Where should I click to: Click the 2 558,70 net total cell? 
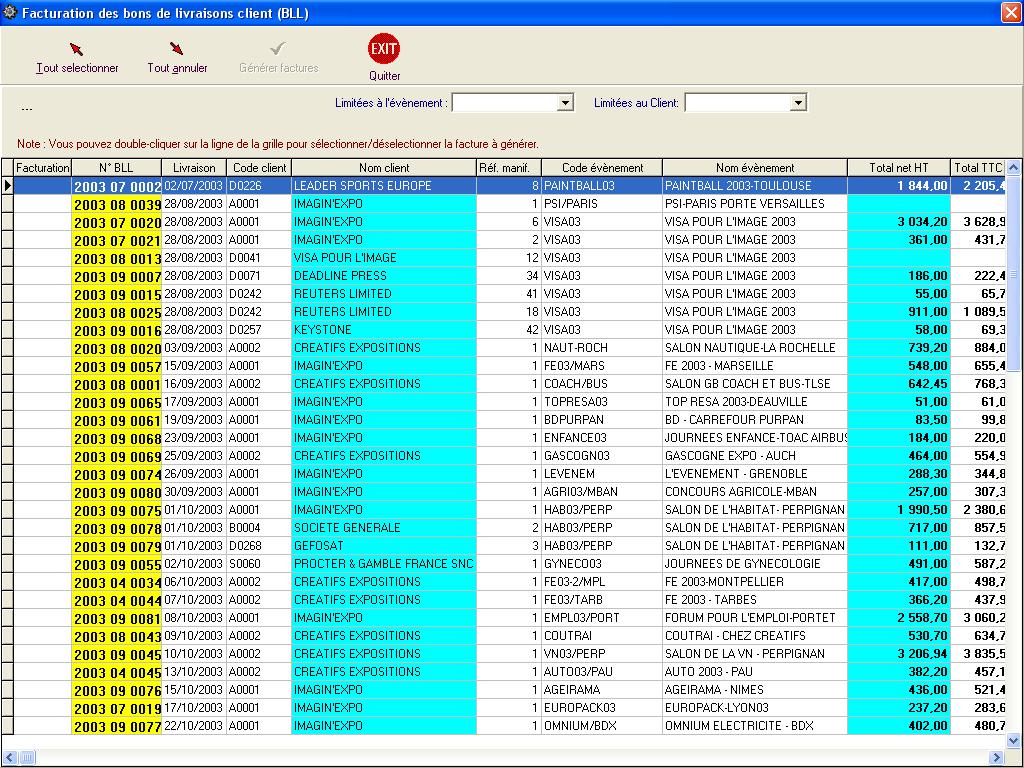[x=899, y=618]
